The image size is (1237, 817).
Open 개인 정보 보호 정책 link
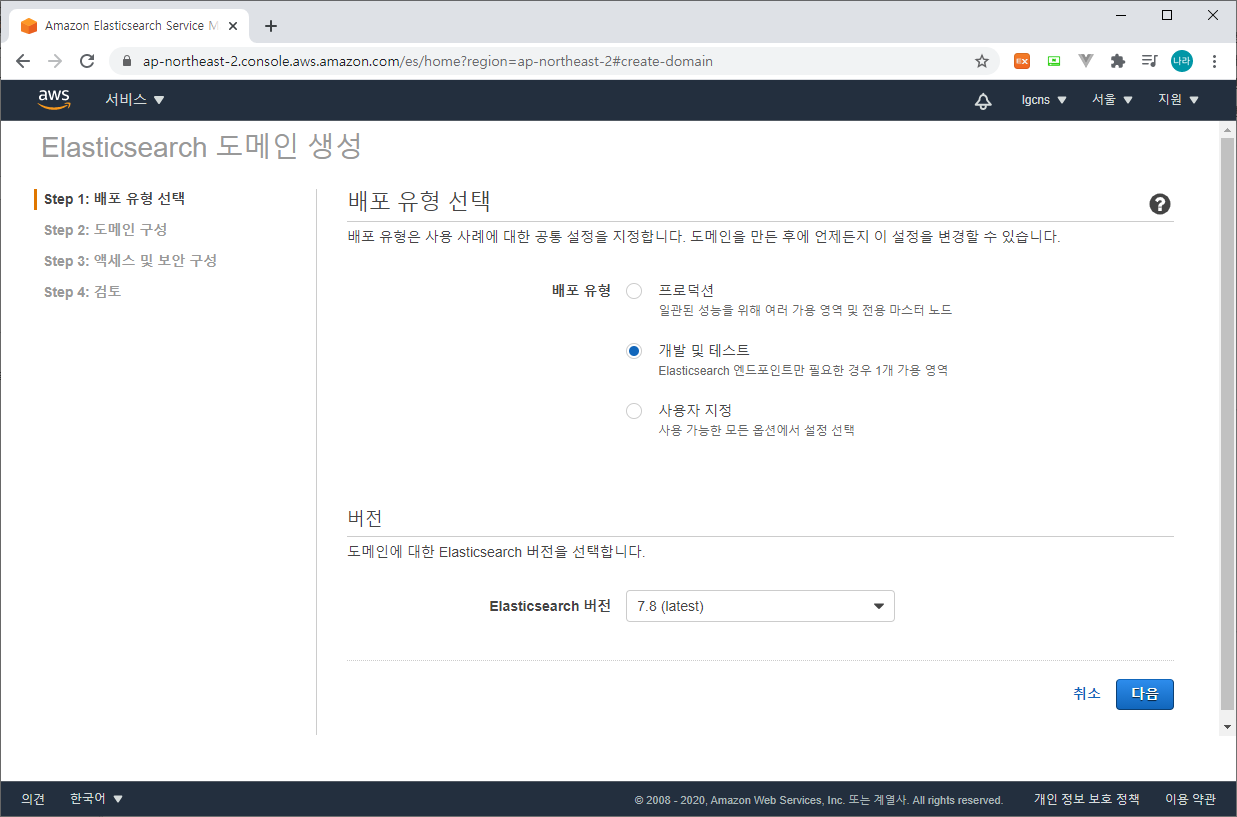tap(1087, 799)
